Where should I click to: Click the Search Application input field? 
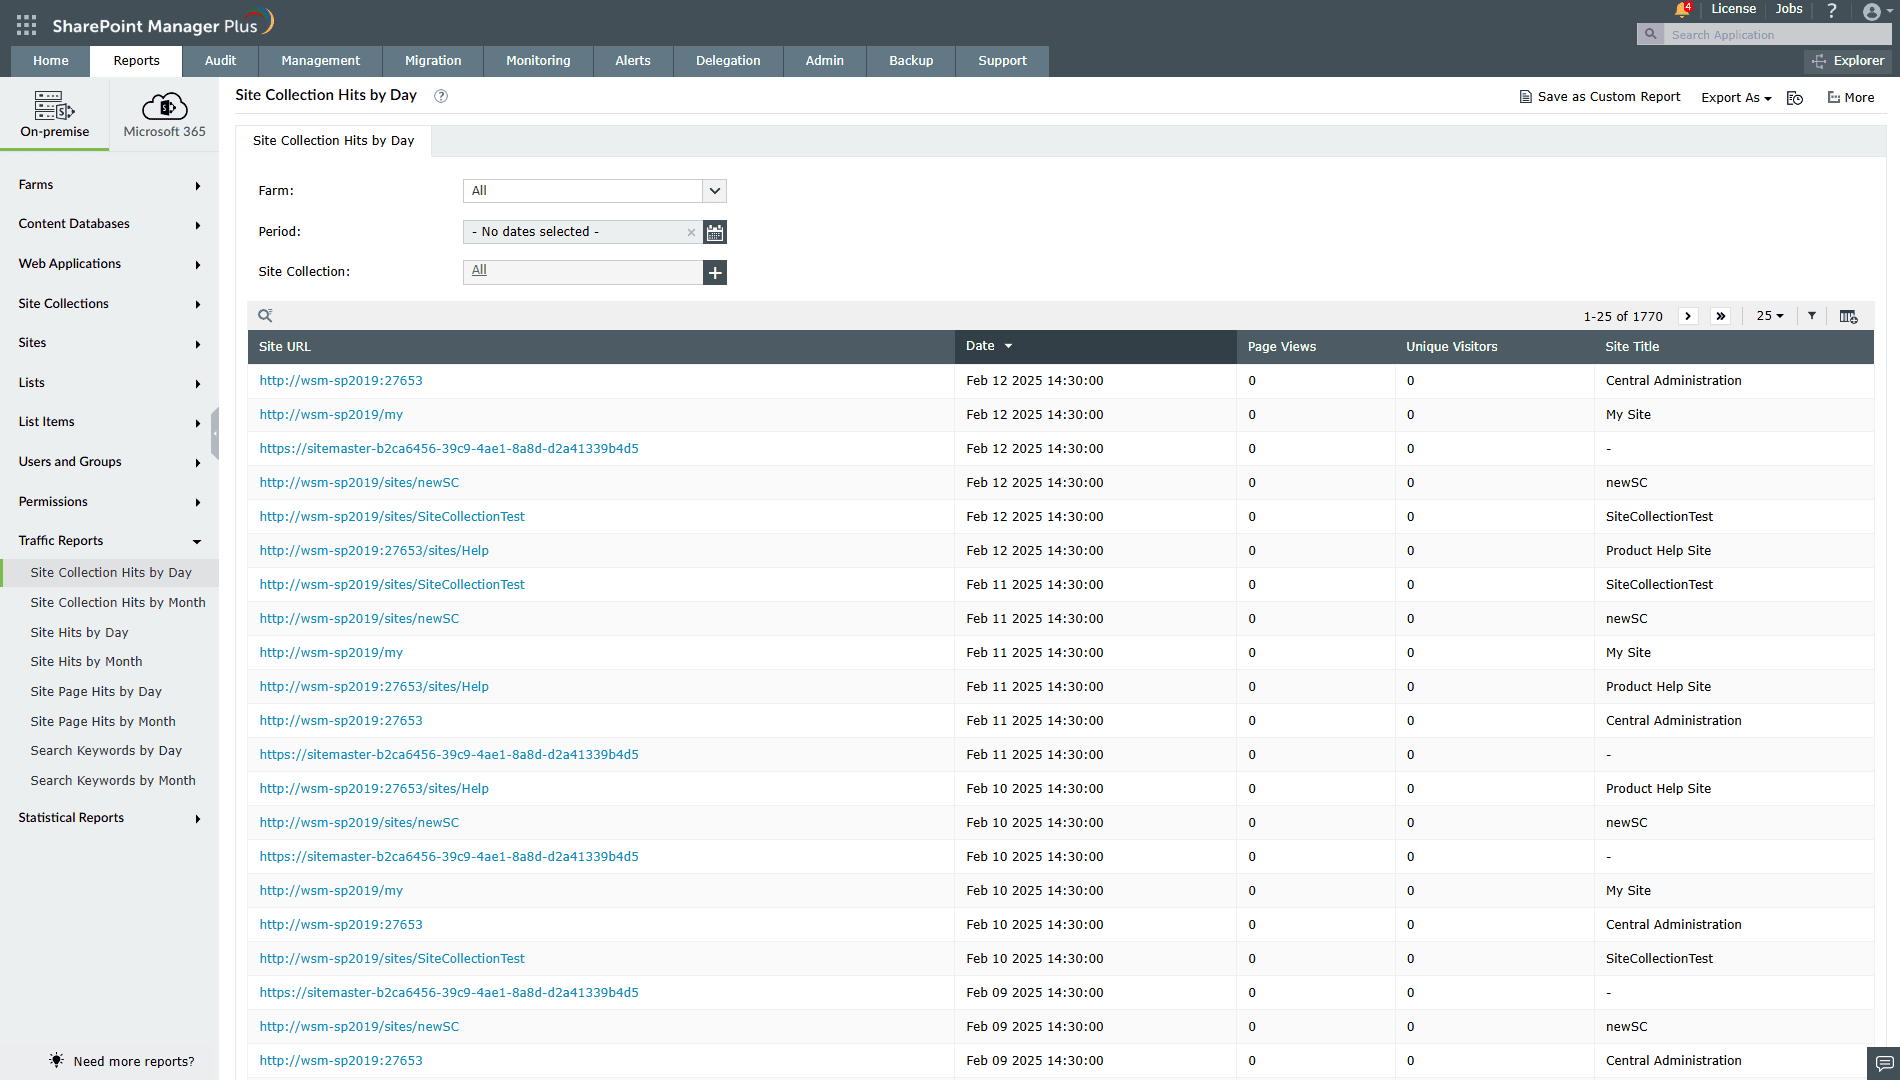[x=1777, y=35]
